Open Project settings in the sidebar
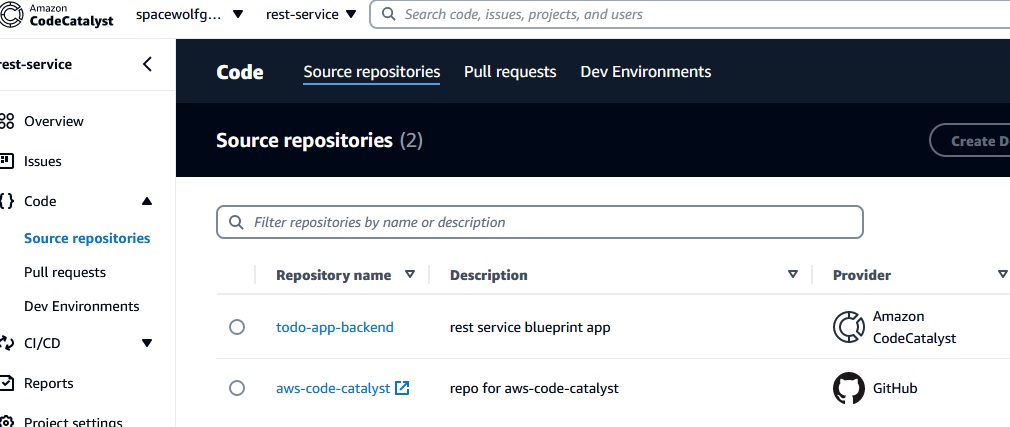The image size is (1010, 427). 73,422
